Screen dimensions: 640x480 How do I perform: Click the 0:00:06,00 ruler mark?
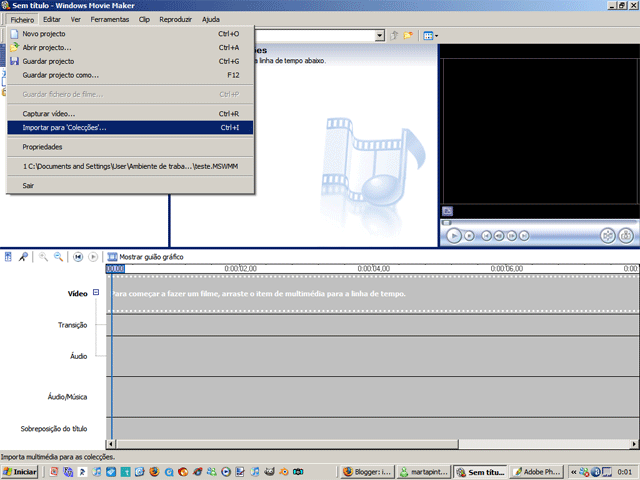[507, 269]
